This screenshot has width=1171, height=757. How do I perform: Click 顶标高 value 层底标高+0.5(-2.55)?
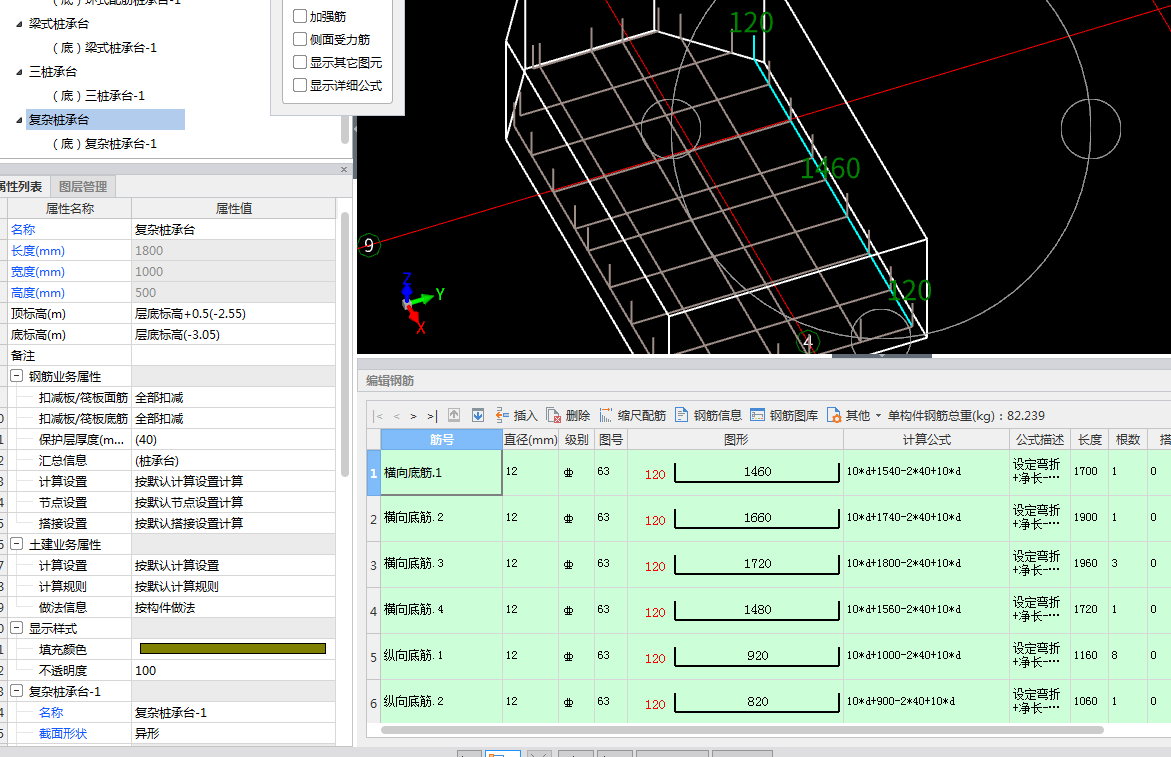(x=233, y=314)
